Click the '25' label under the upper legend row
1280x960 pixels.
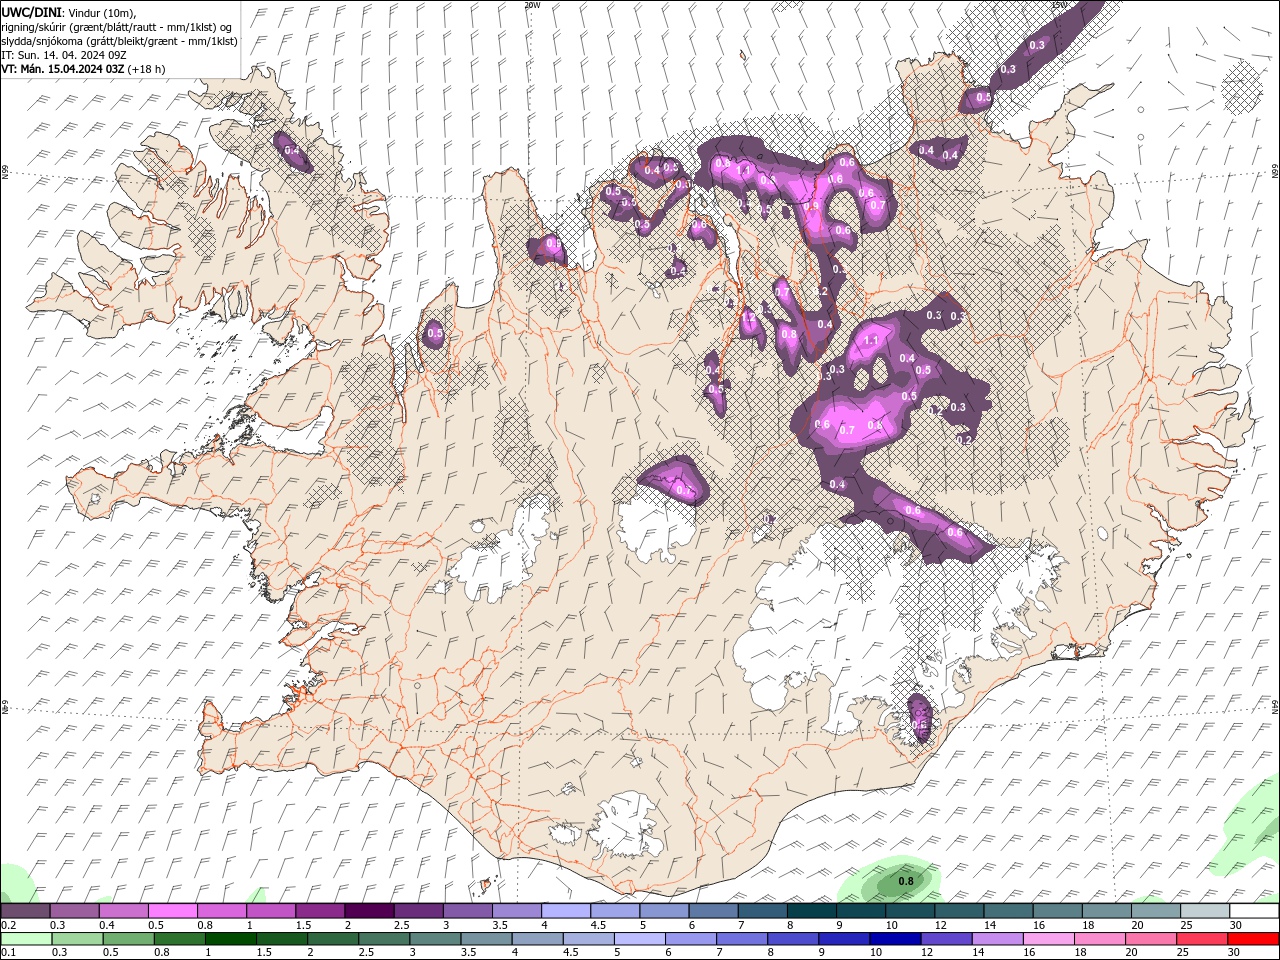1185,925
